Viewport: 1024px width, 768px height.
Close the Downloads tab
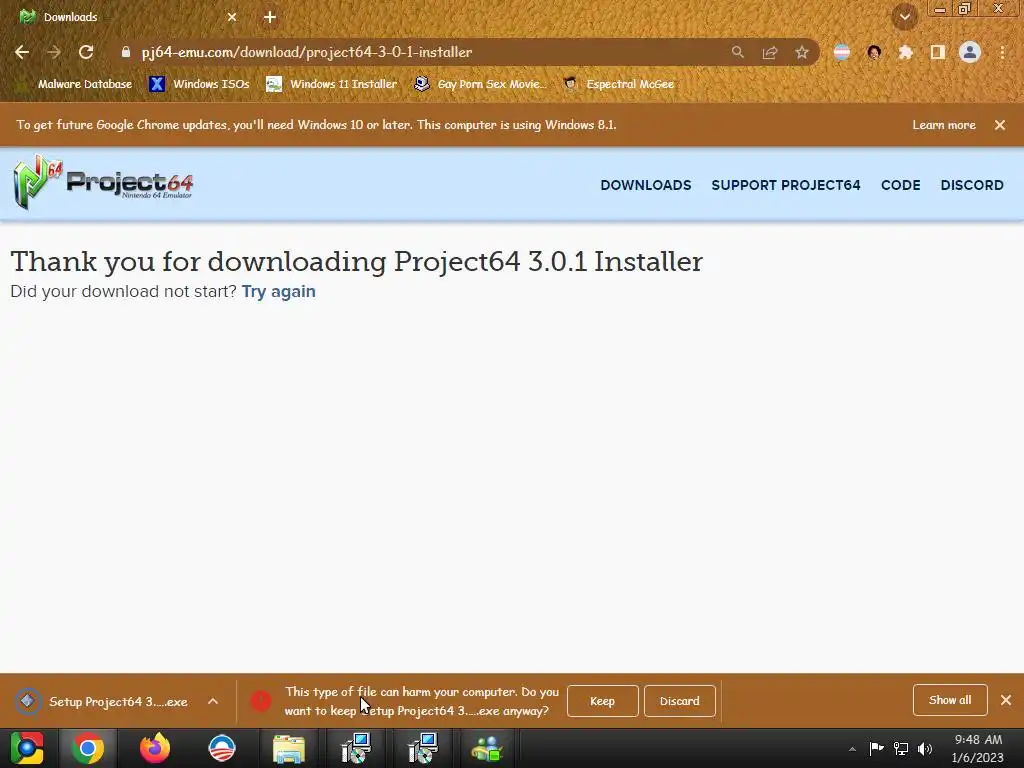click(x=232, y=17)
